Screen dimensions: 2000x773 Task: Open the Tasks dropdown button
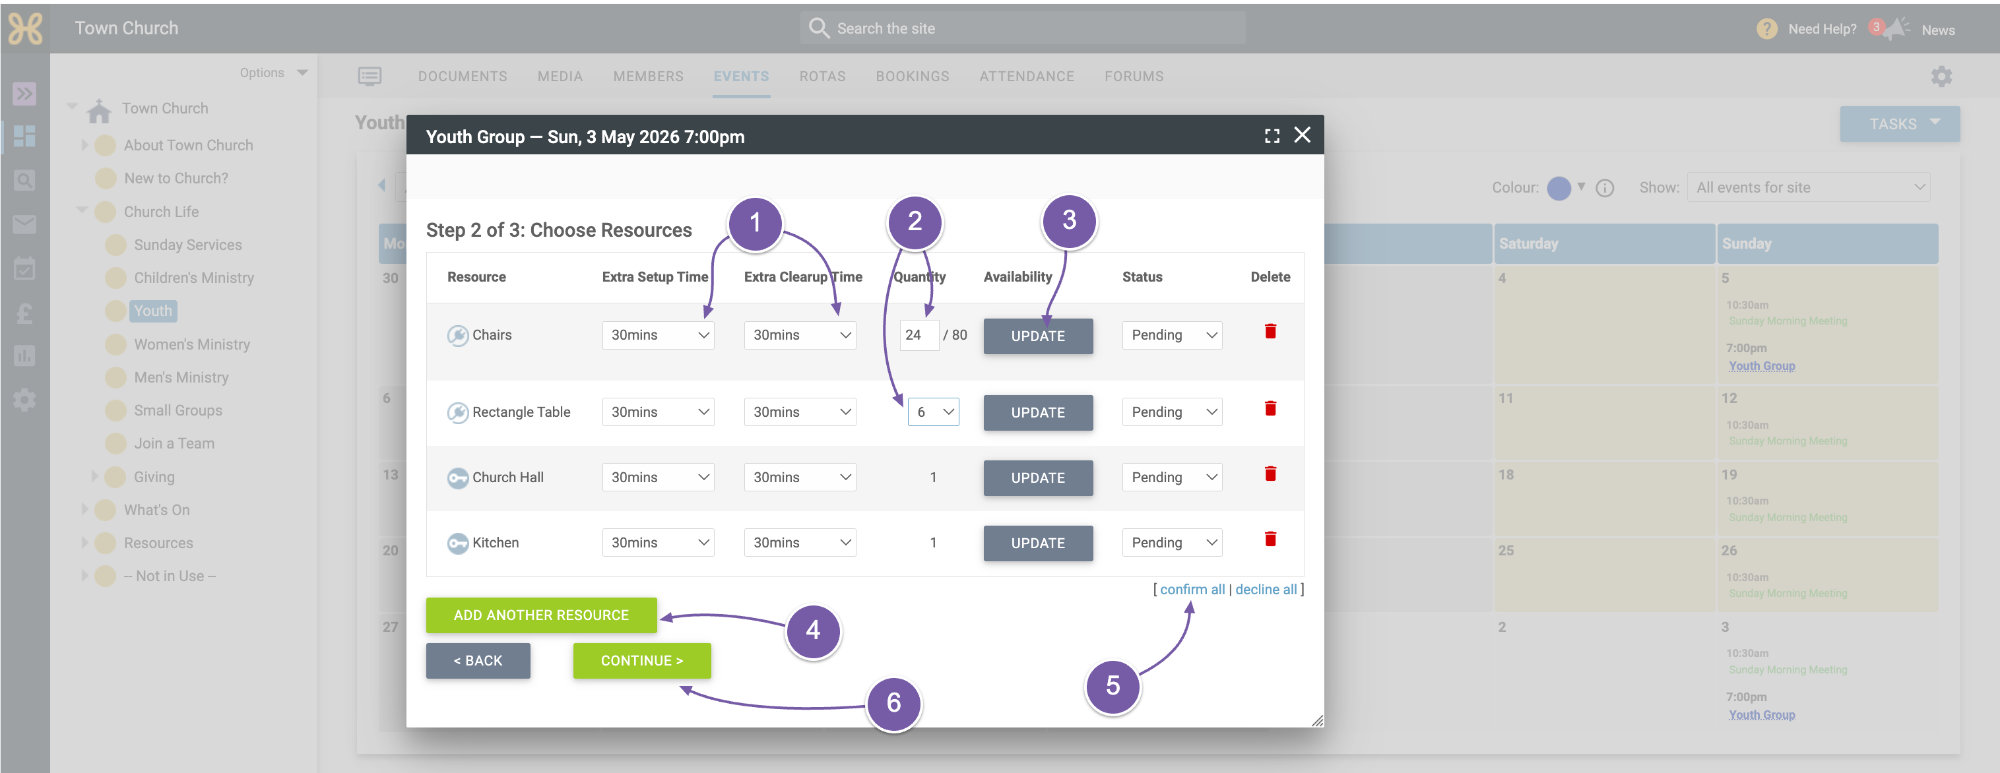point(1900,124)
